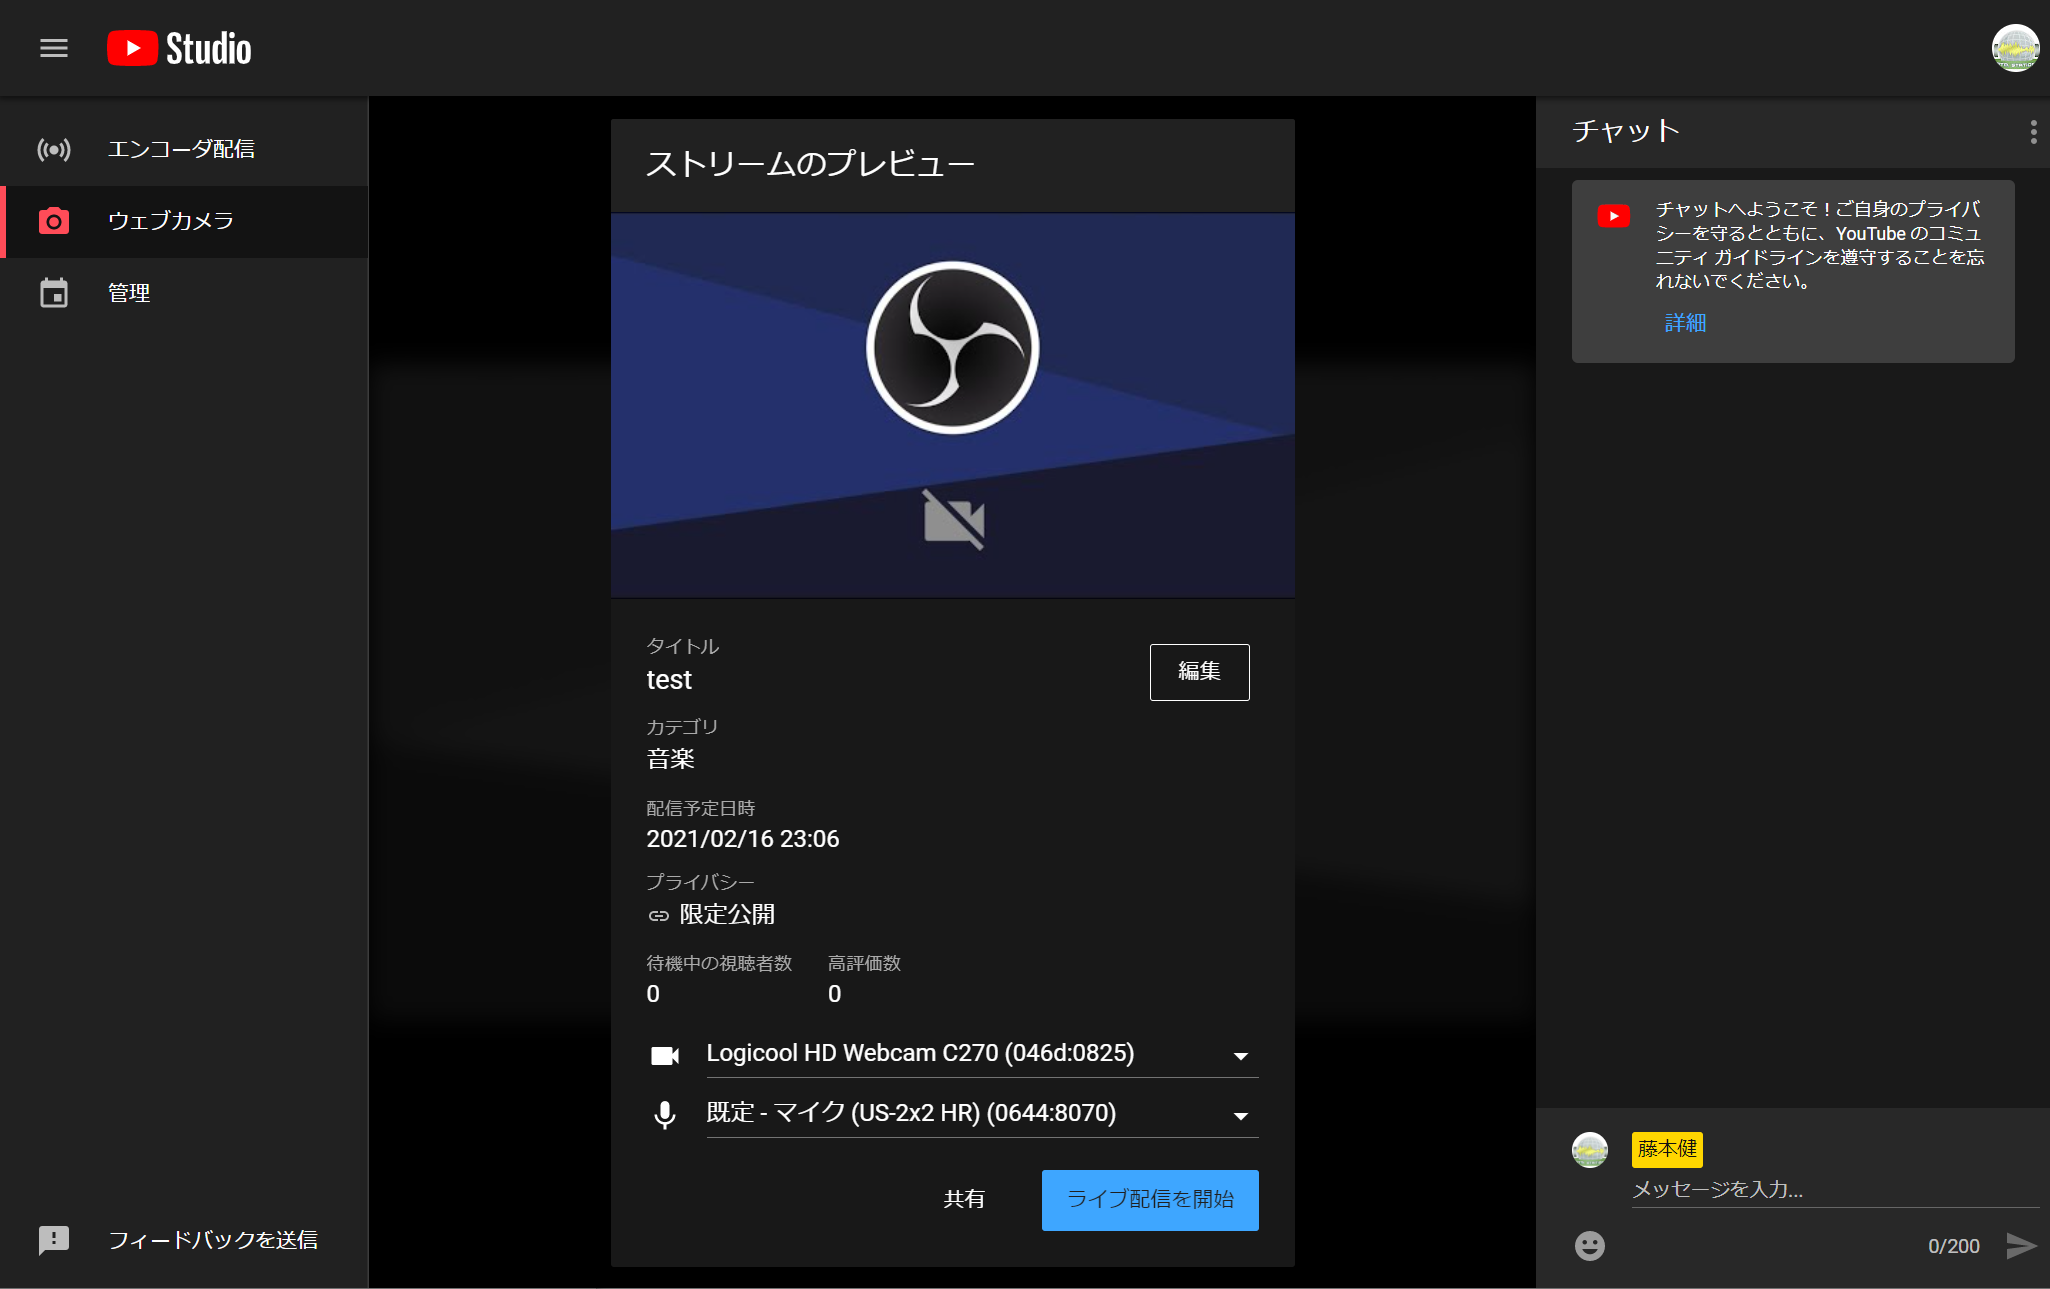This screenshot has width=2050, height=1289.
Task: Click the camera-off icon on preview
Action: click(954, 520)
